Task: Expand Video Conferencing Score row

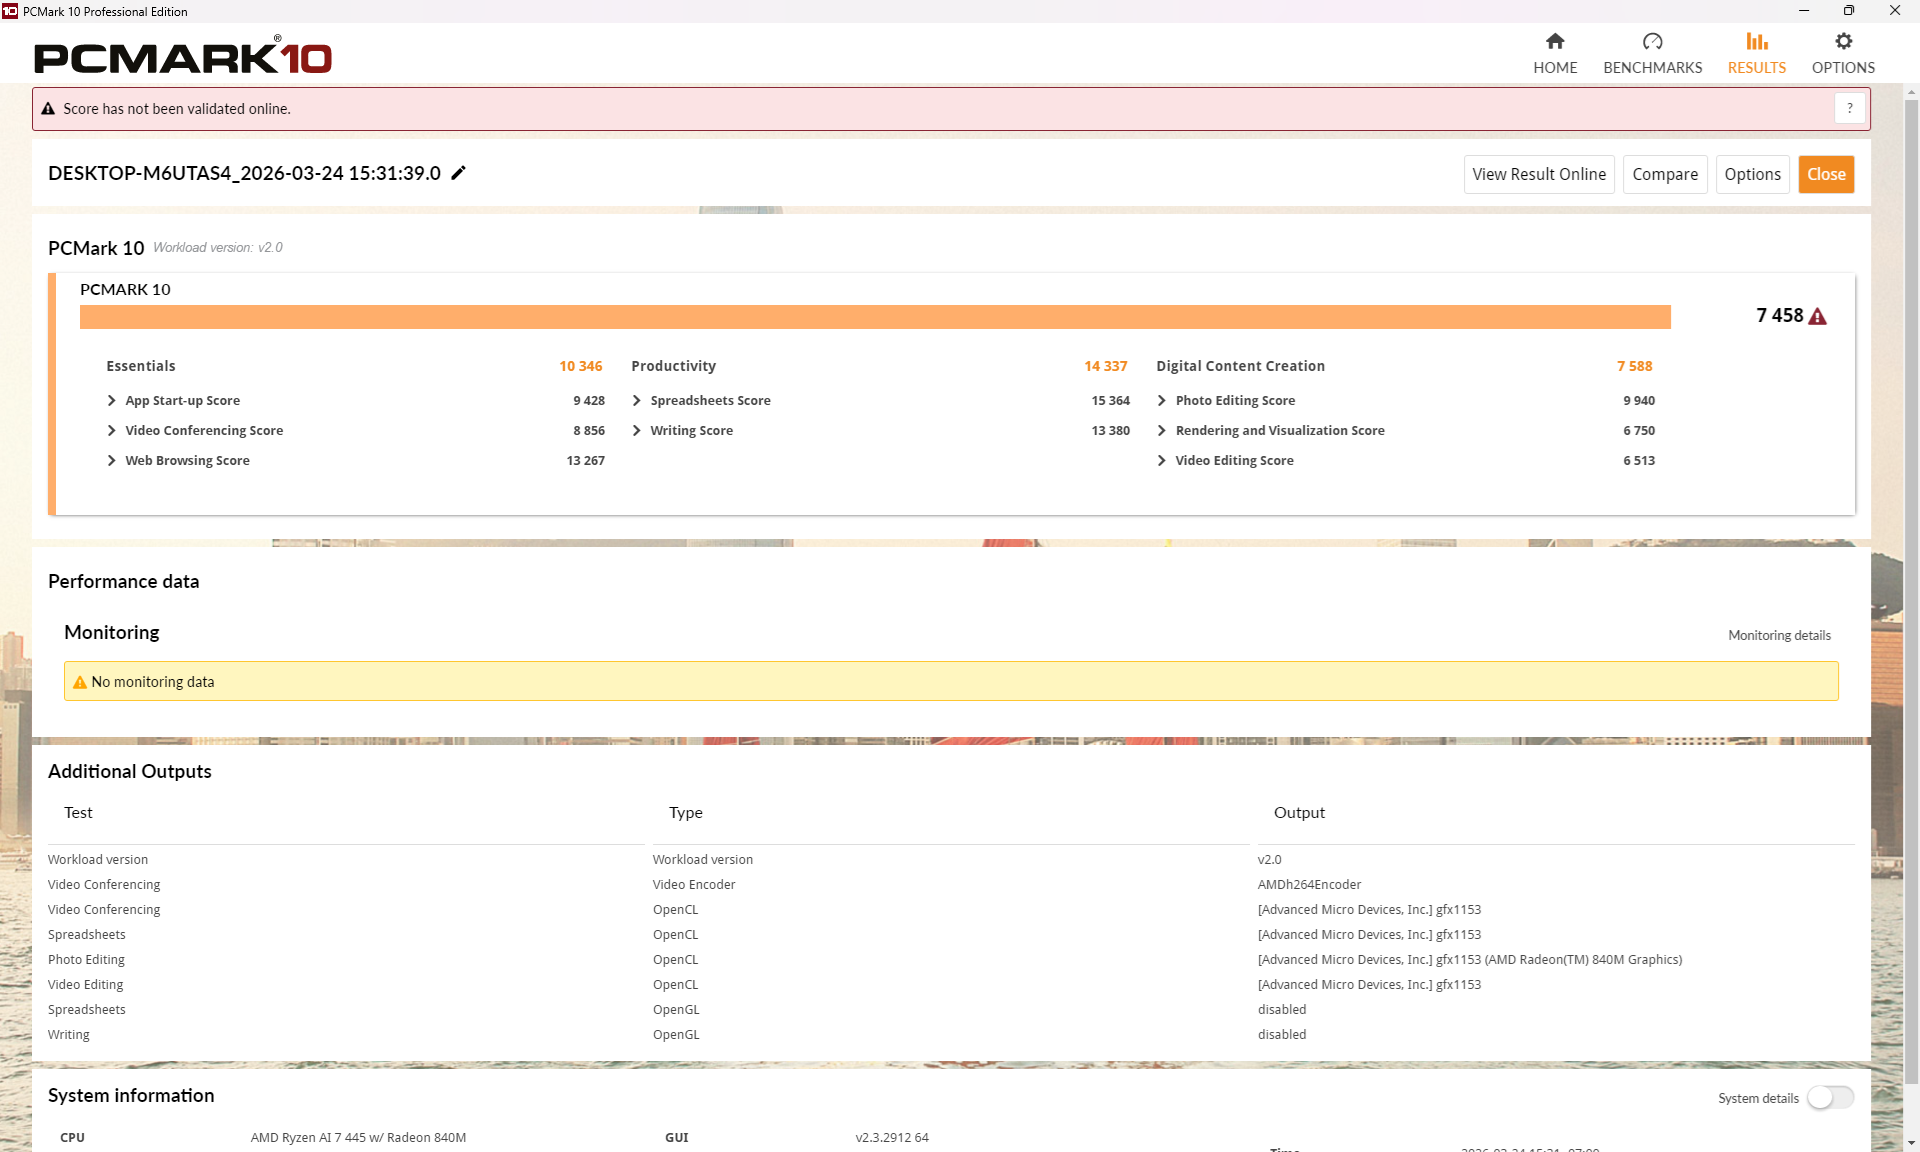Action: point(112,431)
